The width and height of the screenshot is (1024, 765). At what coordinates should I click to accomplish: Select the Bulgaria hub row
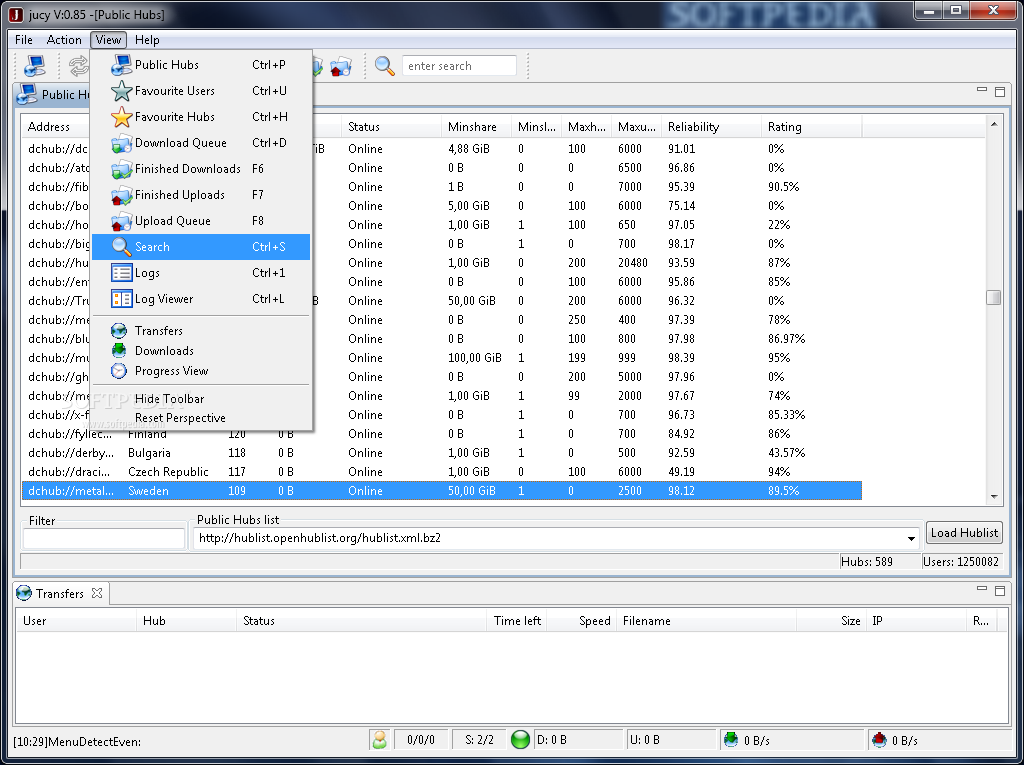(x=441, y=453)
